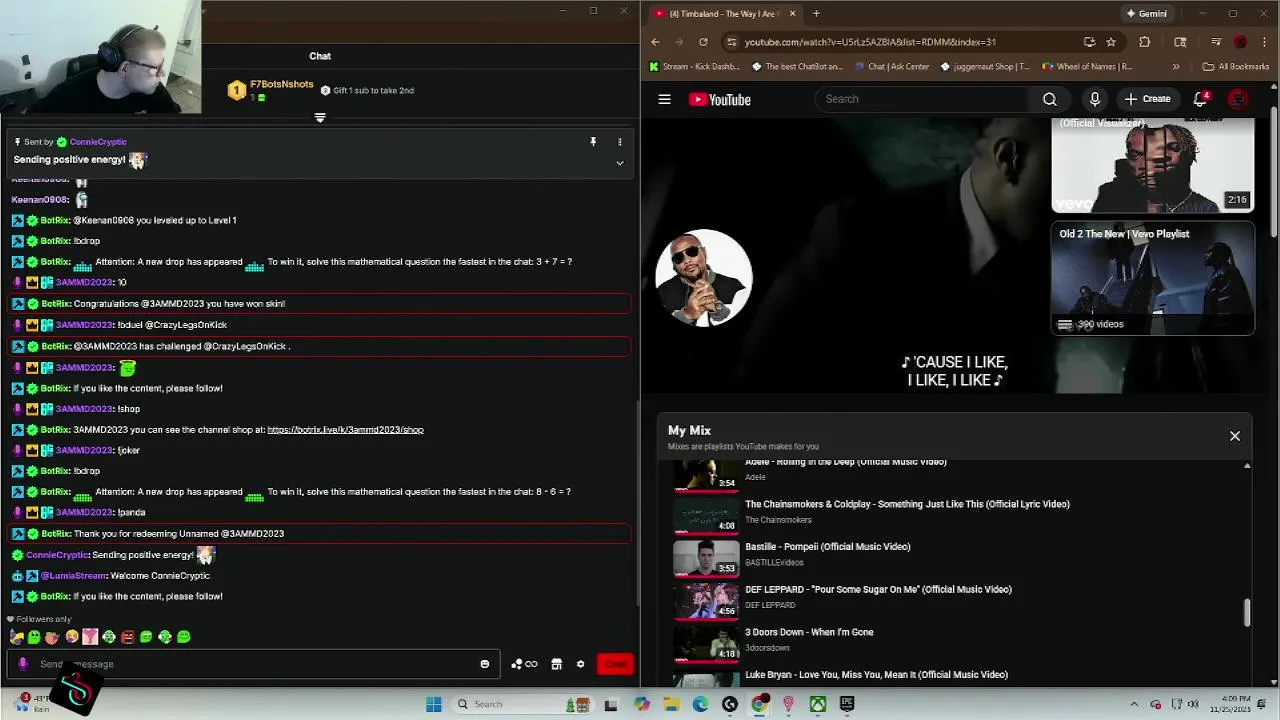Open Xbox app from taskbar

pos(818,704)
